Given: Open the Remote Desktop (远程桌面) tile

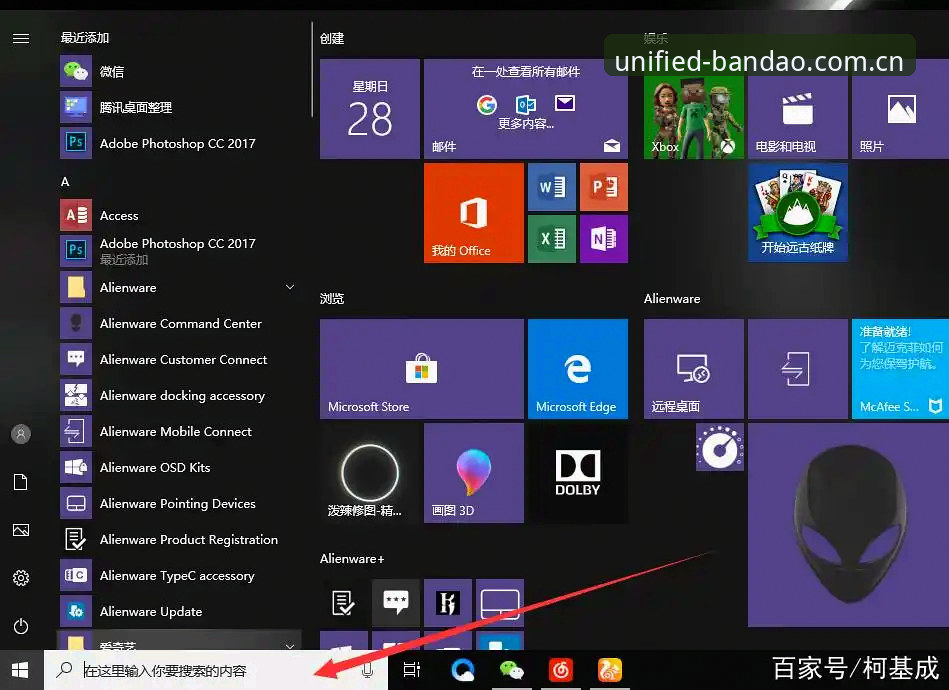Looking at the screenshot, I should (694, 369).
